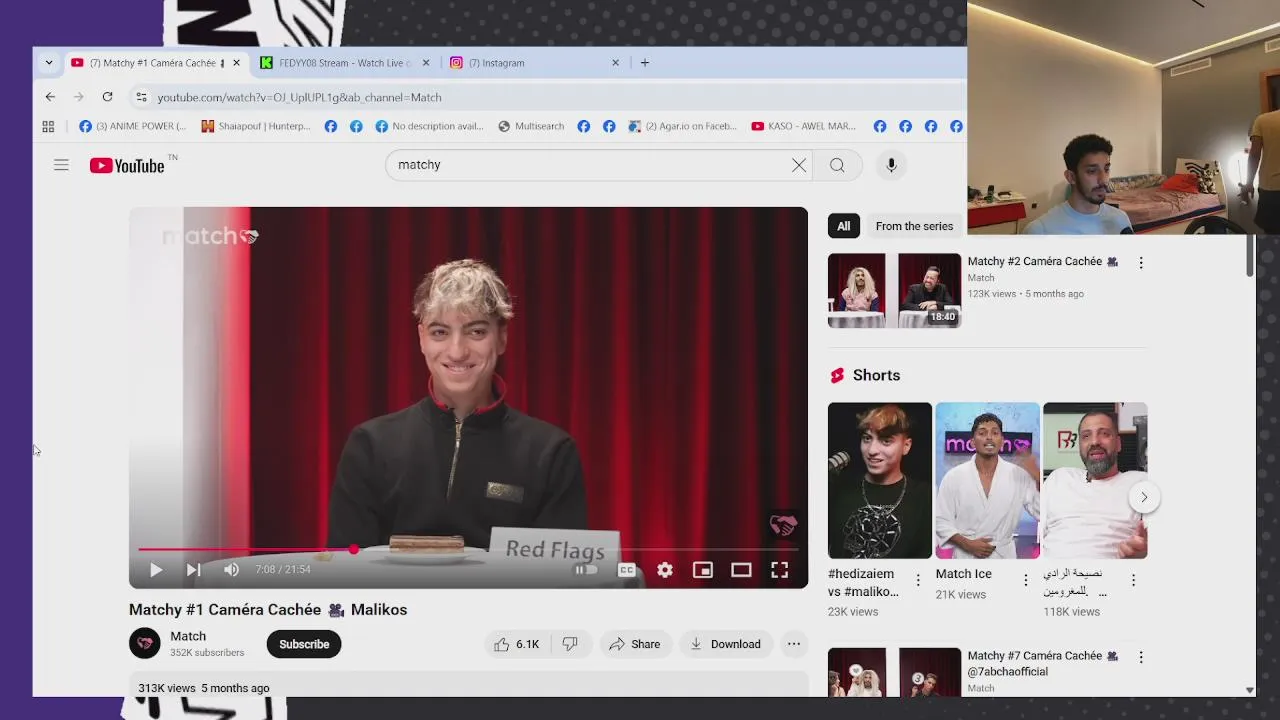Open apps grid in bookmarks bar
The width and height of the screenshot is (1280, 720).
point(48,126)
